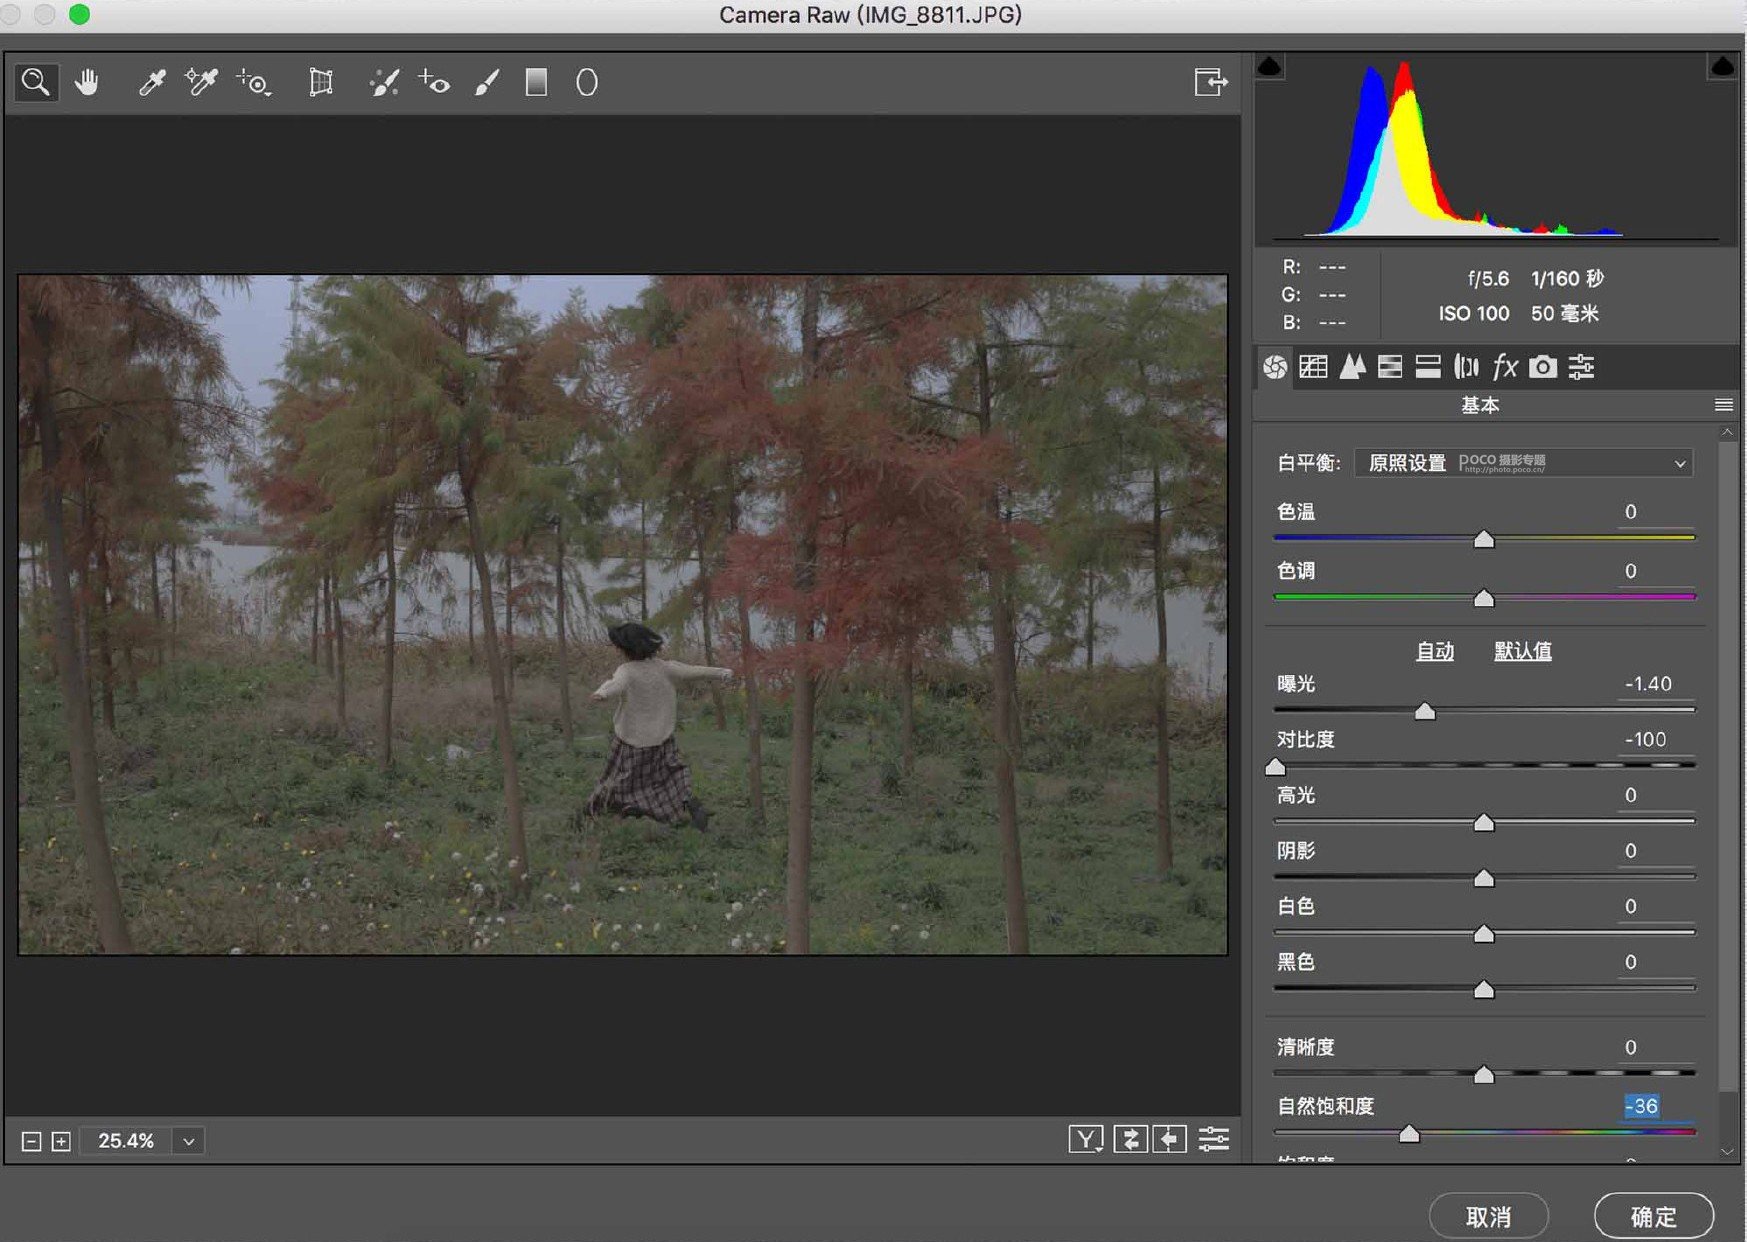Choose the Radial Filter tool
The width and height of the screenshot is (1747, 1242).
[587, 82]
